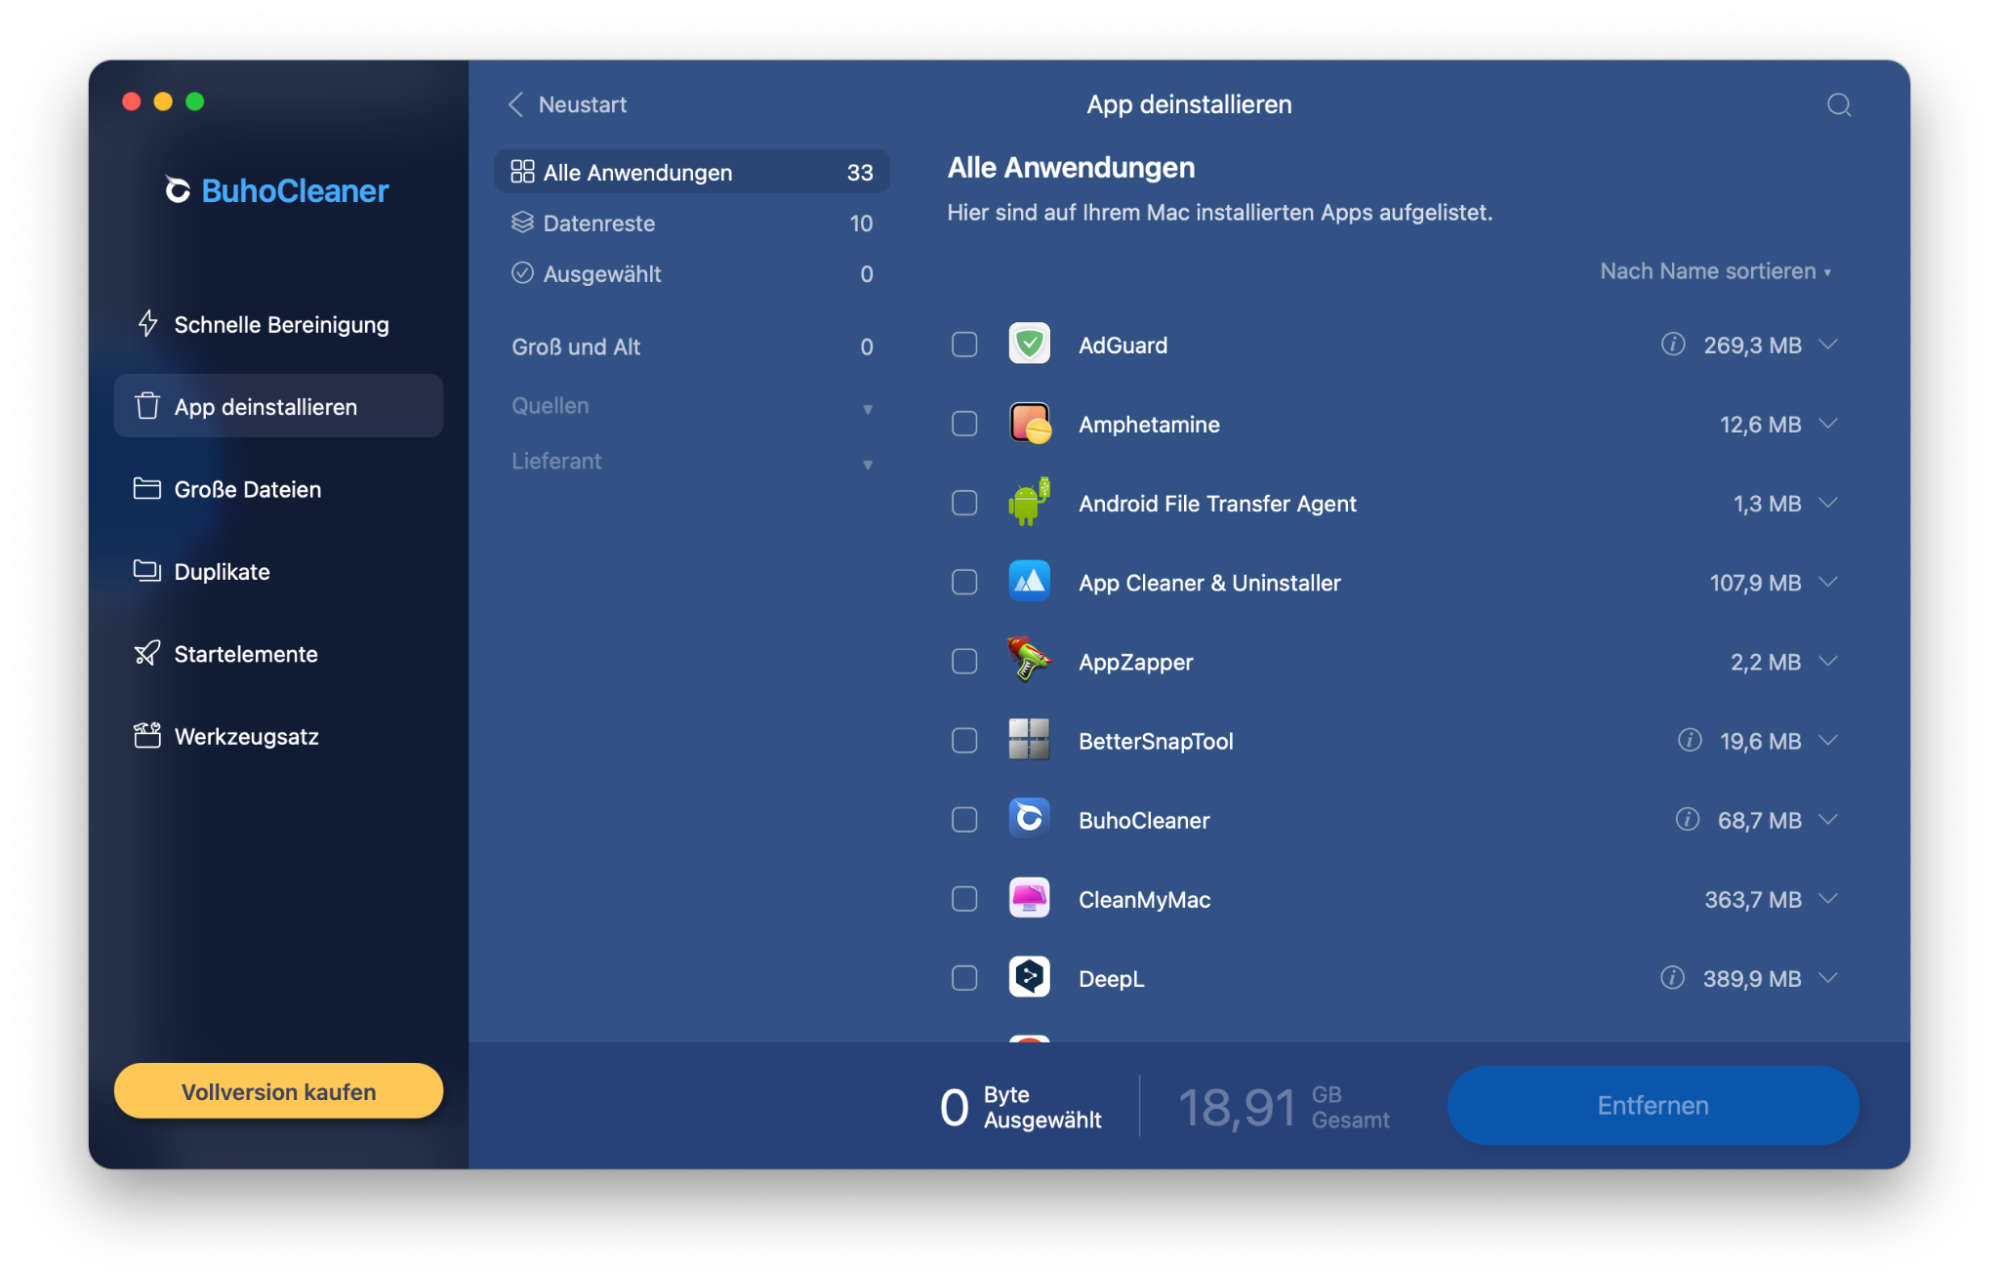Open Duplikate via copy icon
This screenshot has width=1999, height=1287.
147,571
